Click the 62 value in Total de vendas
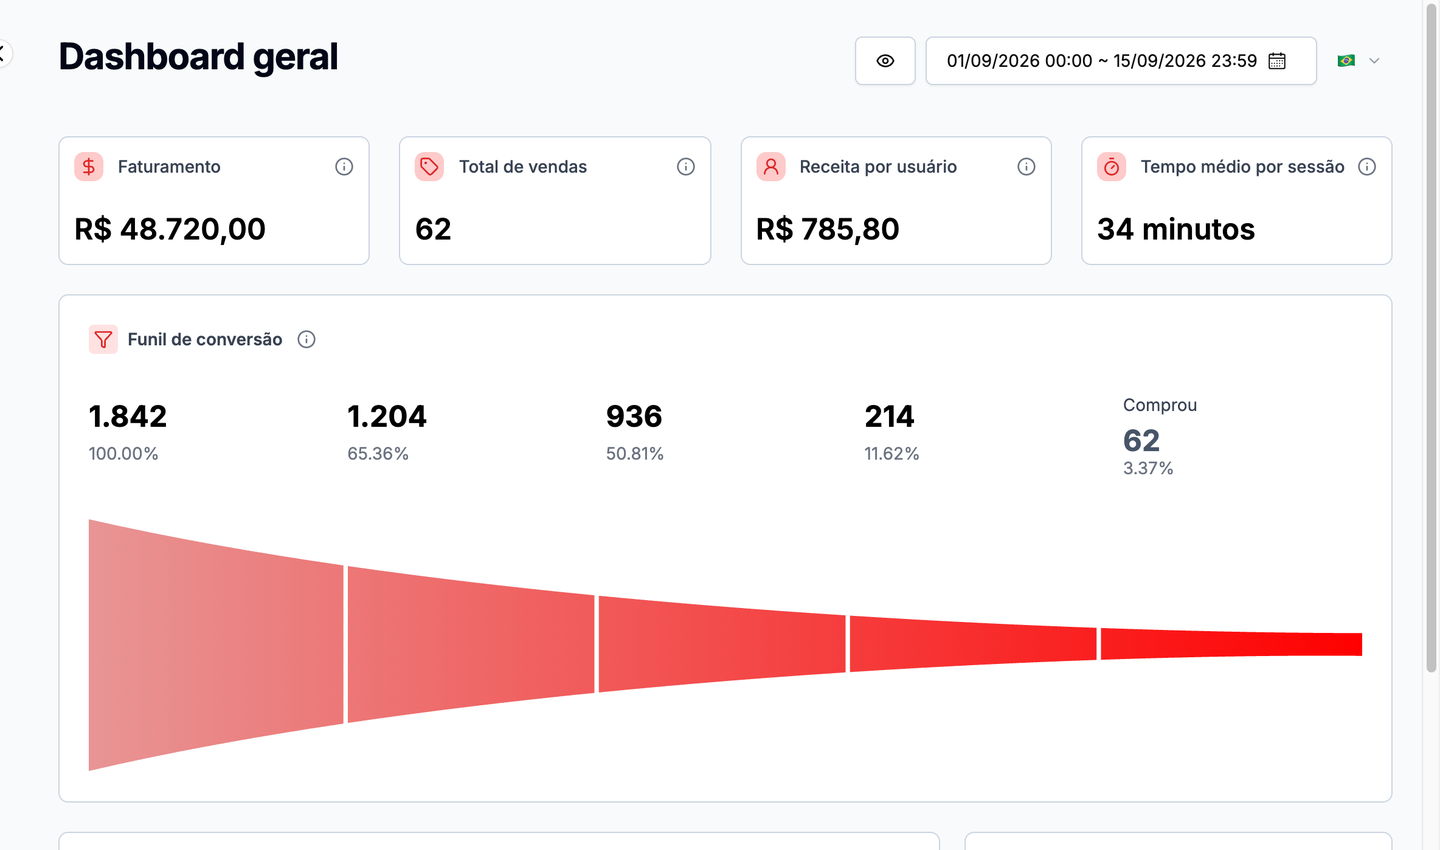Viewport: 1440px width, 850px height. coord(433,229)
